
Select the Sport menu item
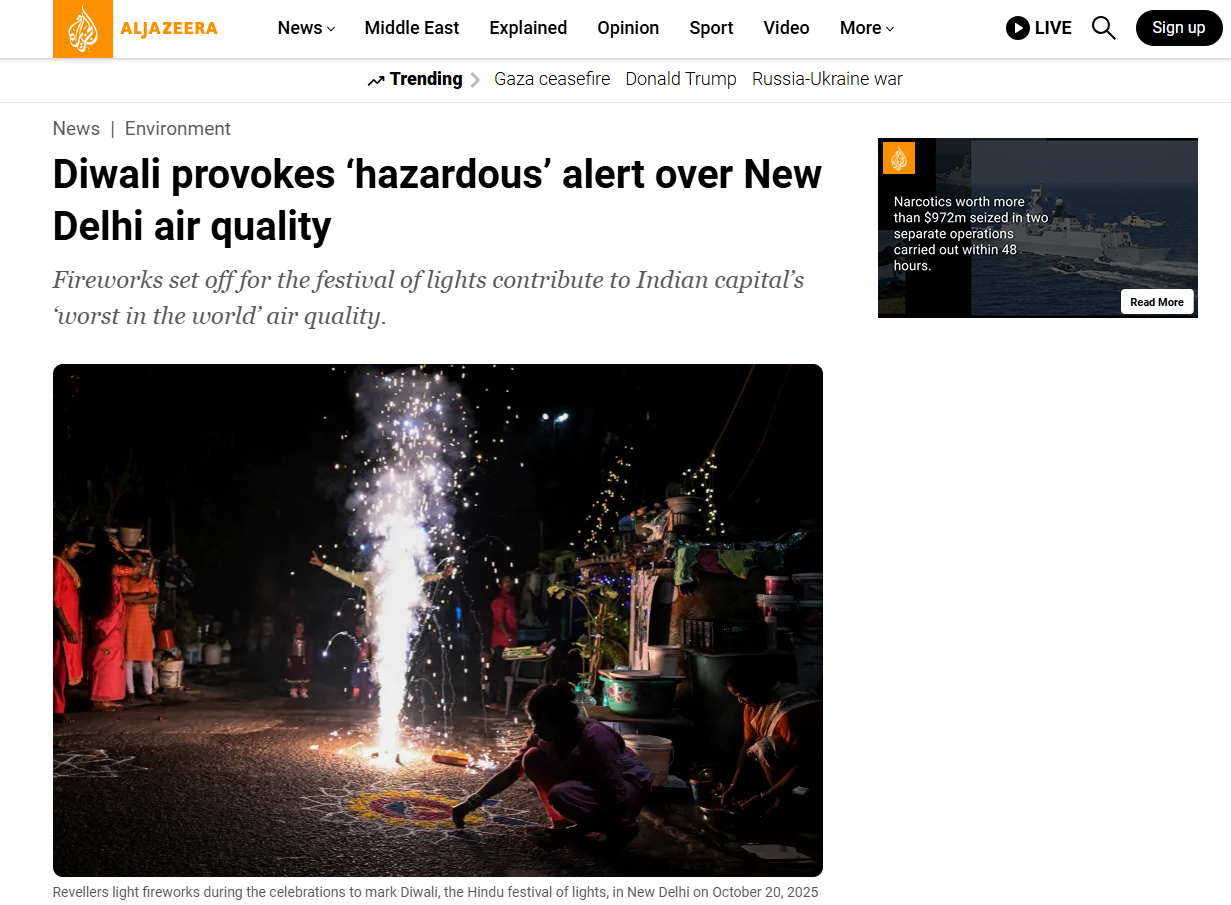(x=711, y=28)
